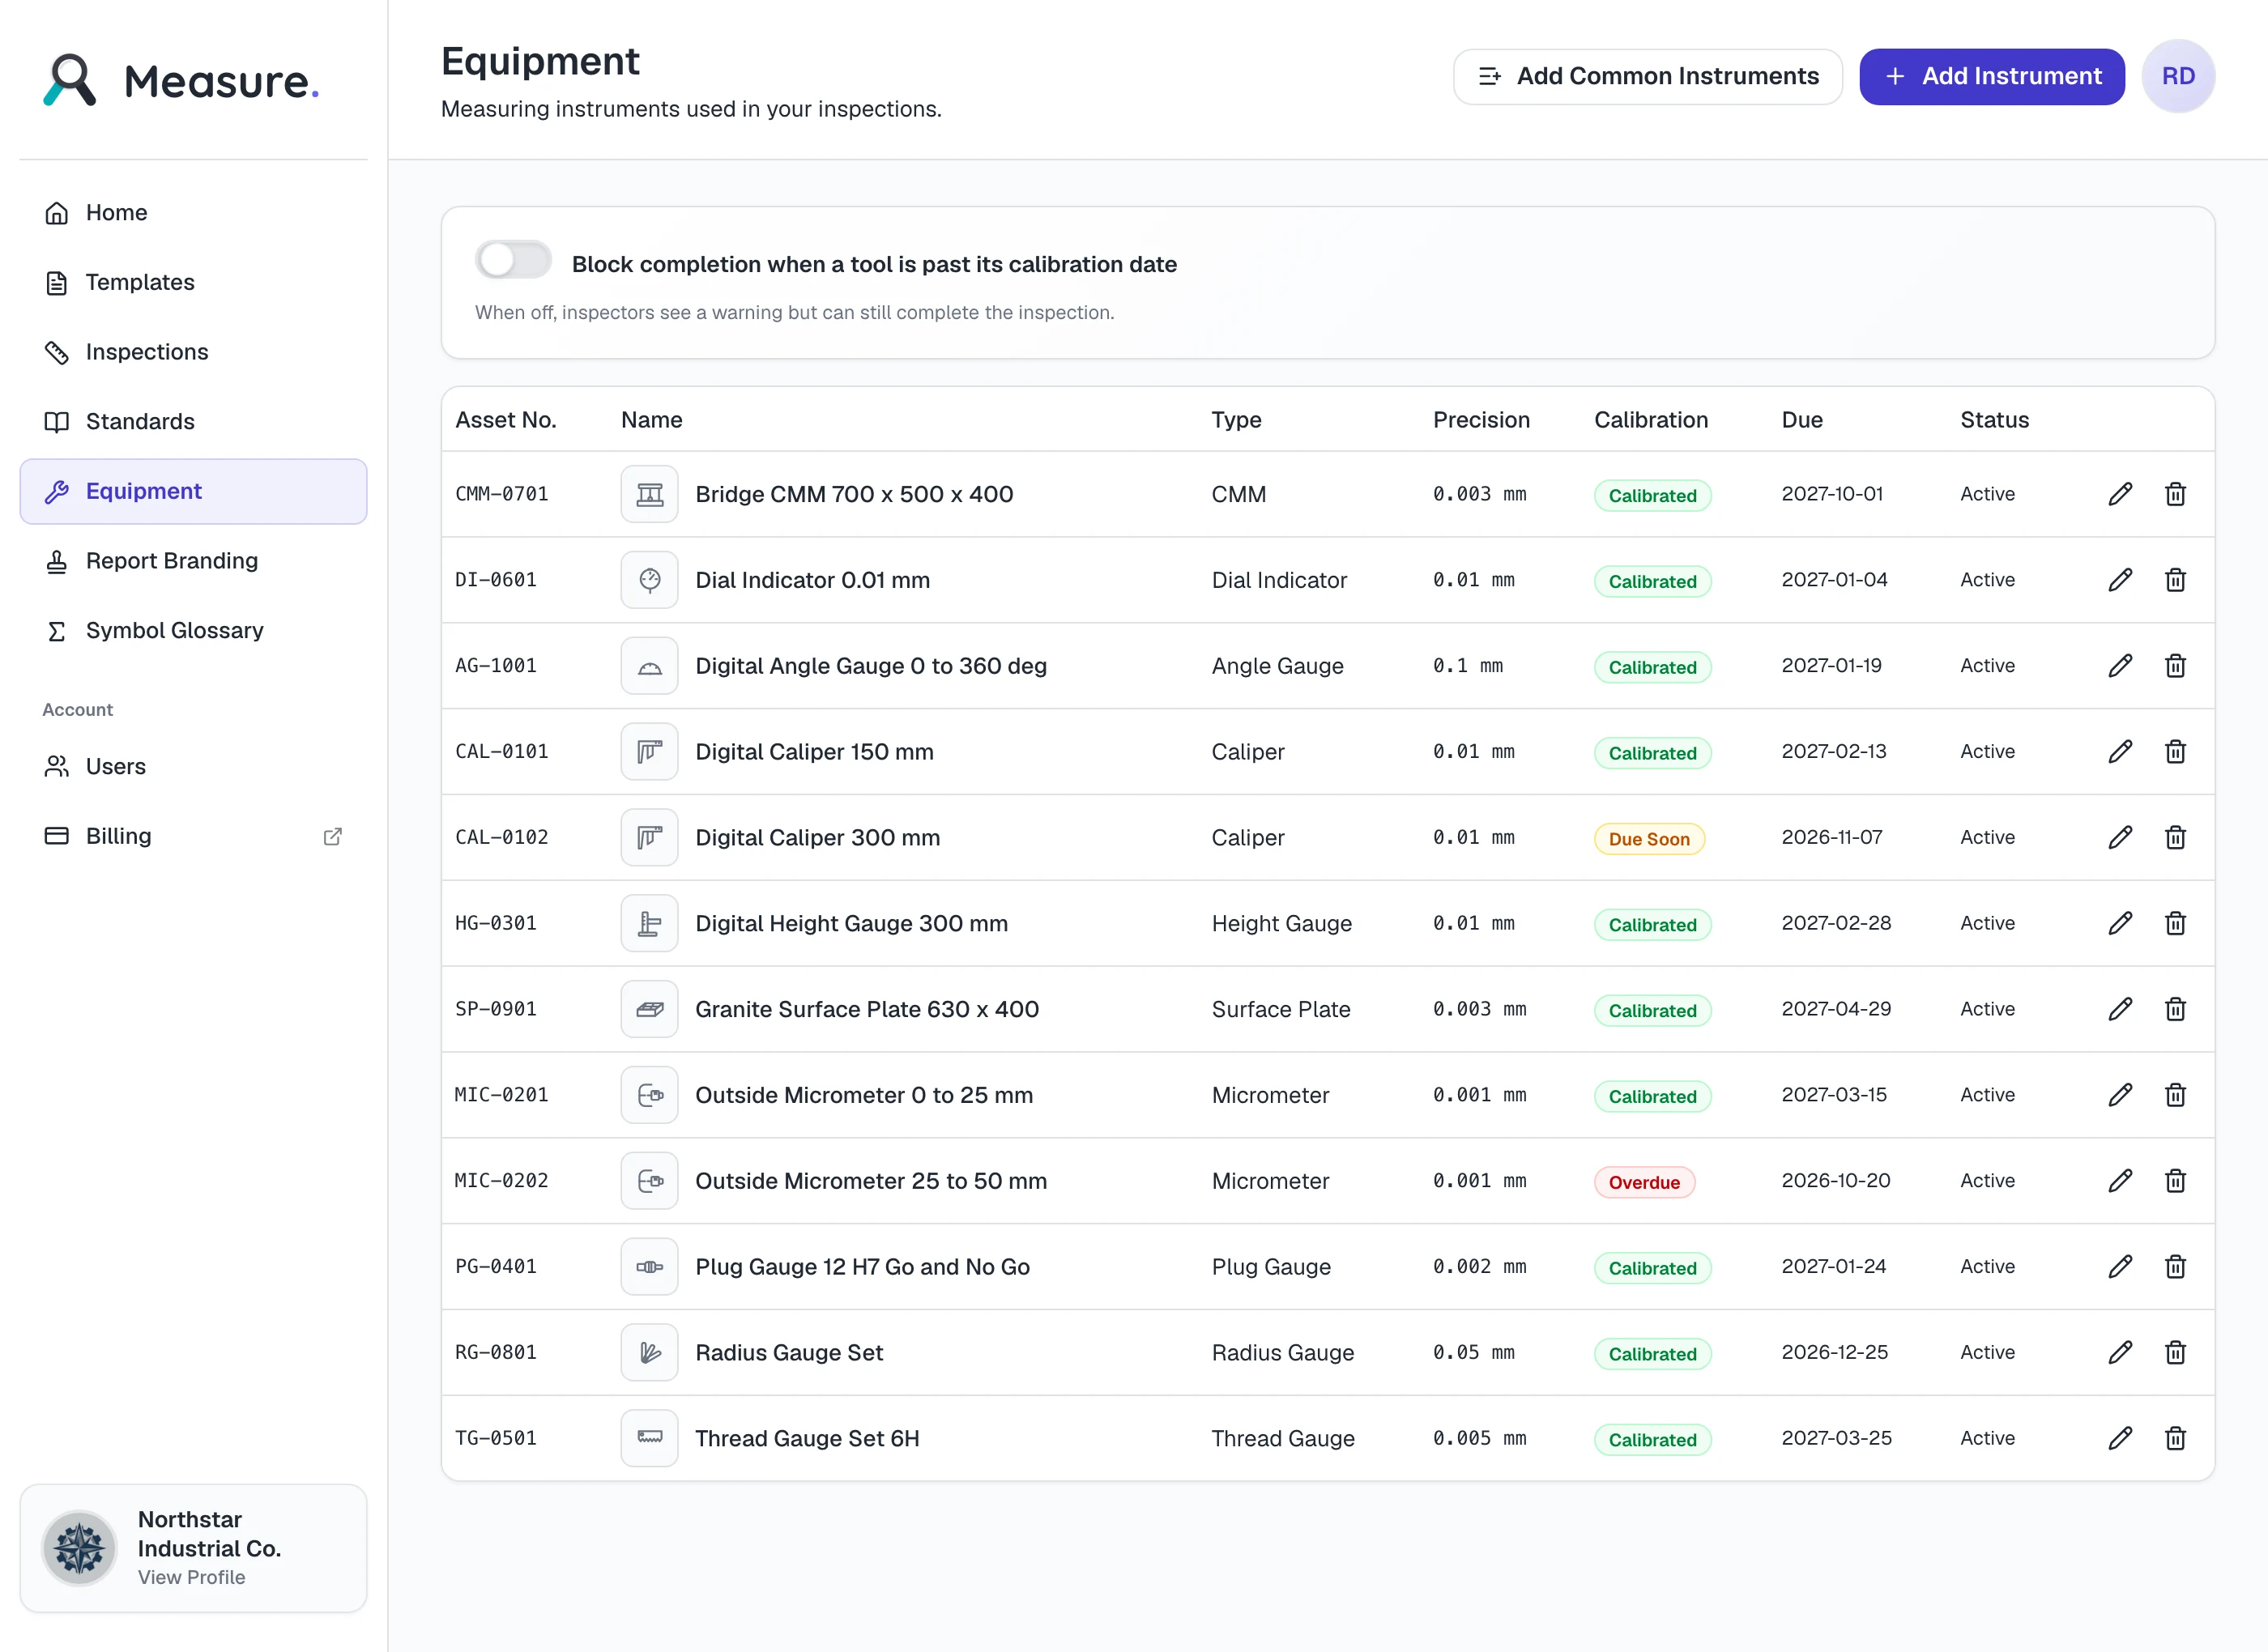Delete the Digital Angle Gauge instrument
2268x1652 pixels.
tap(2175, 666)
